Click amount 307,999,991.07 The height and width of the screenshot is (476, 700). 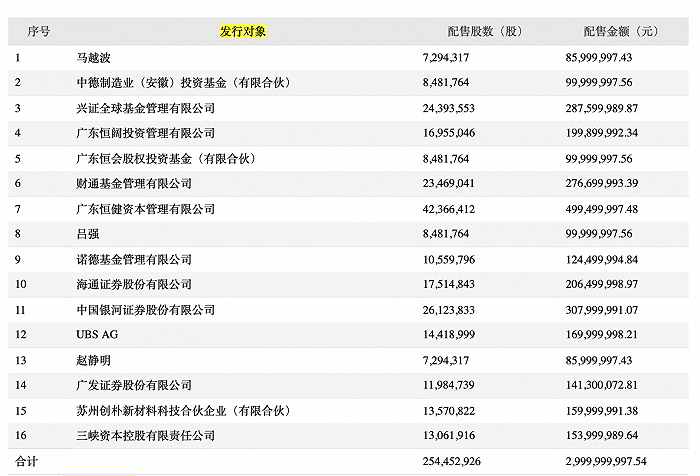602,310
